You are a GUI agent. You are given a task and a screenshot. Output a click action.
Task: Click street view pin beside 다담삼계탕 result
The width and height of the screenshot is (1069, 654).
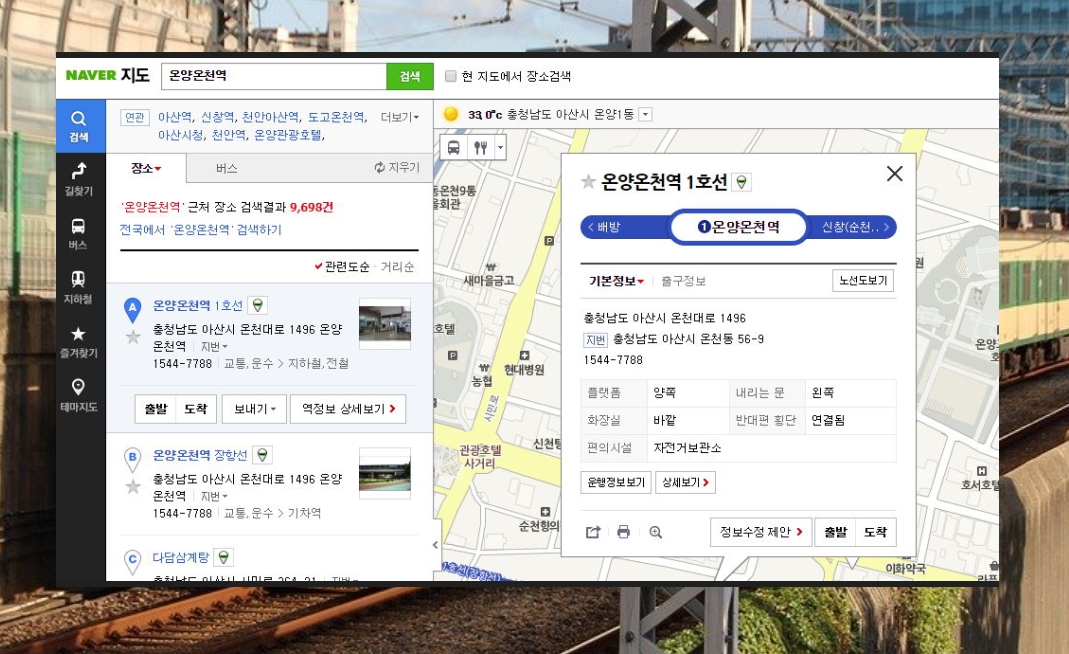coord(224,557)
